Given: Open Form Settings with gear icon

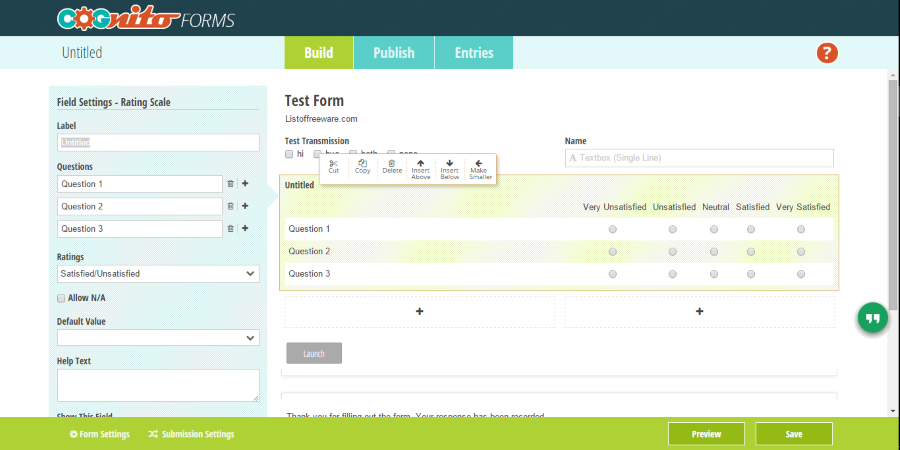Looking at the screenshot, I should tap(99, 434).
